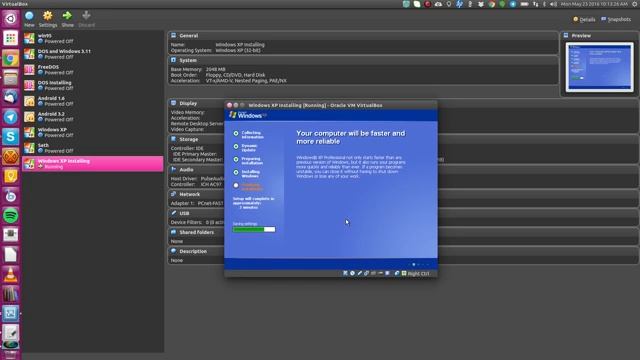
Task: Switch to the Details view
Action: click(584, 19)
